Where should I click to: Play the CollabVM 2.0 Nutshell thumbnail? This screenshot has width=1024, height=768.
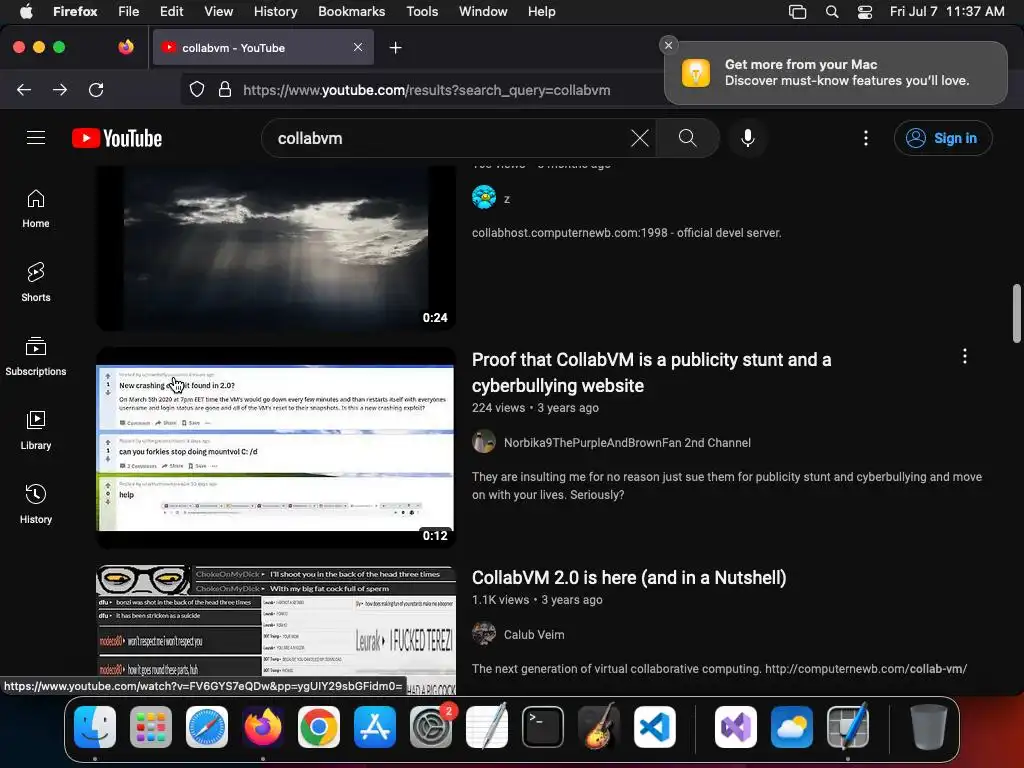click(x=276, y=629)
